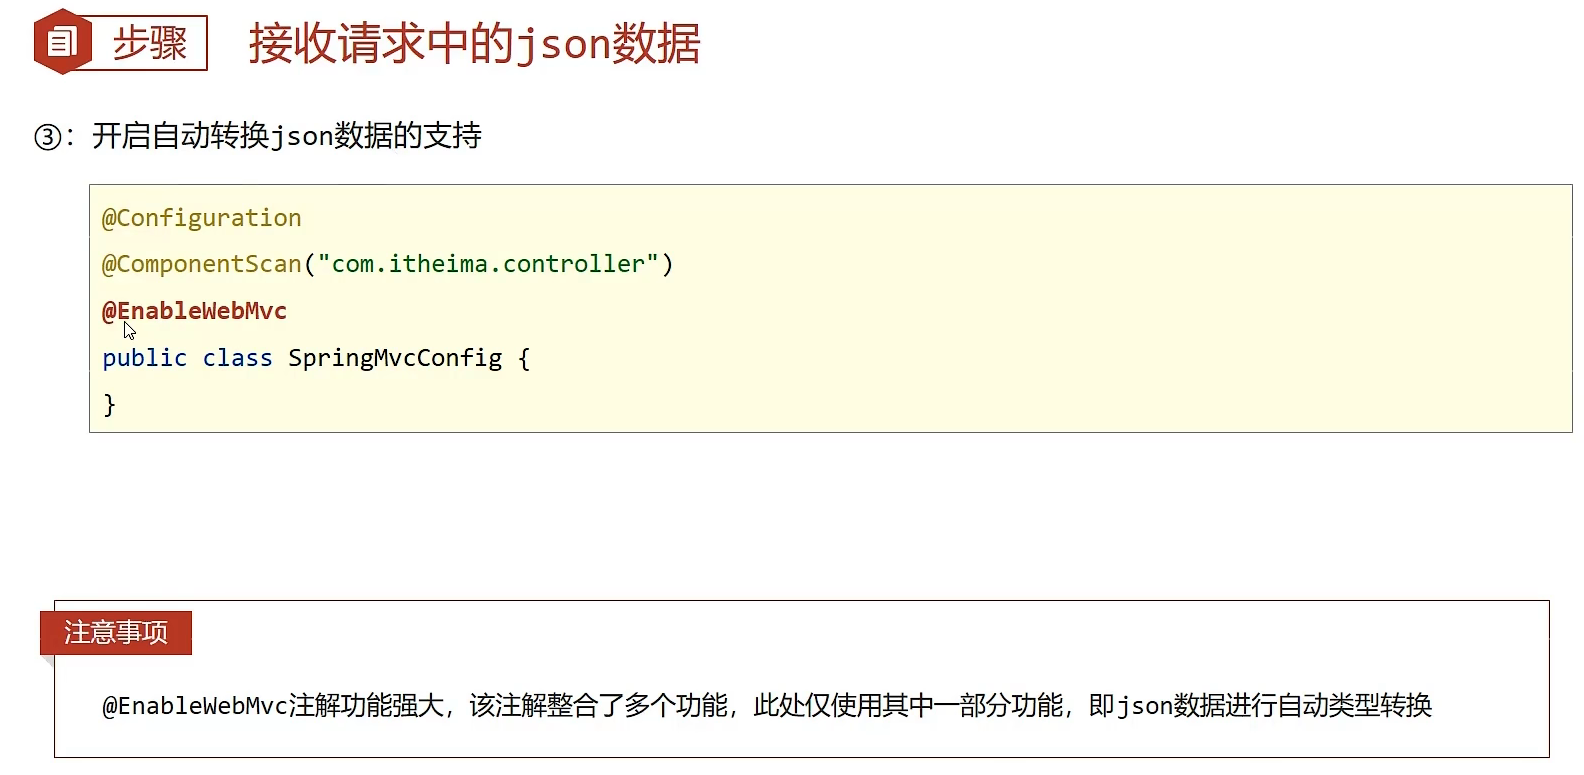
Task: Click the @ComponentScan annotation
Action: tap(201, 264)
